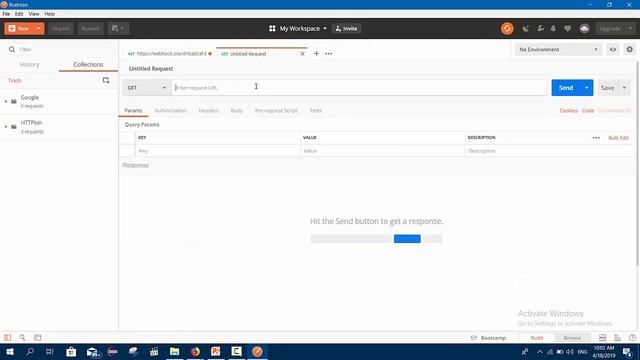Open the Postman console icon in the status bar
Screen dimensions: 640x360
click(38, 338)
